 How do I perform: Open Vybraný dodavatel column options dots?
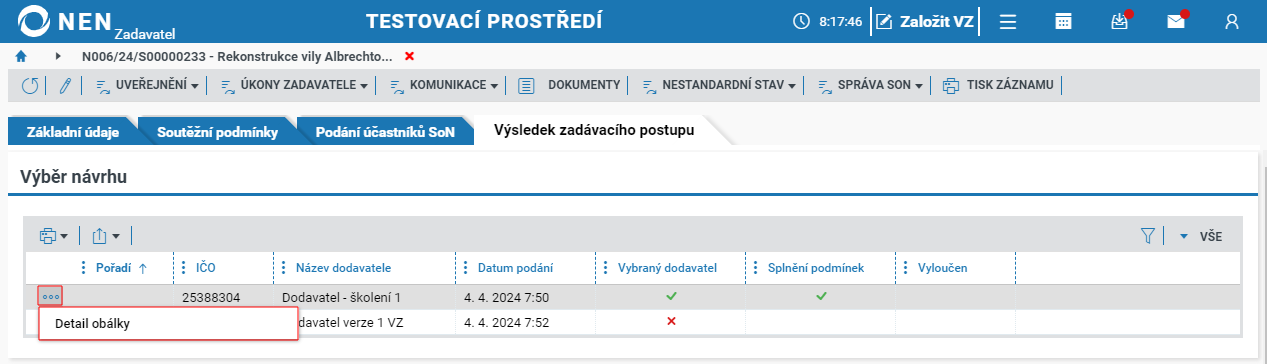pyautogui.click(x=605, y=268)
